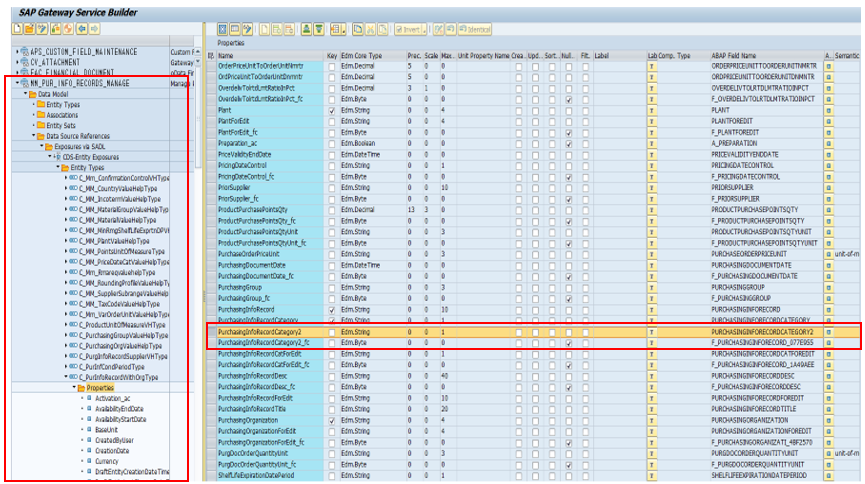865x484 pixels.
Task: Select the C_PurchasingOrgValueHelpType entity
Action: (120, 345)
